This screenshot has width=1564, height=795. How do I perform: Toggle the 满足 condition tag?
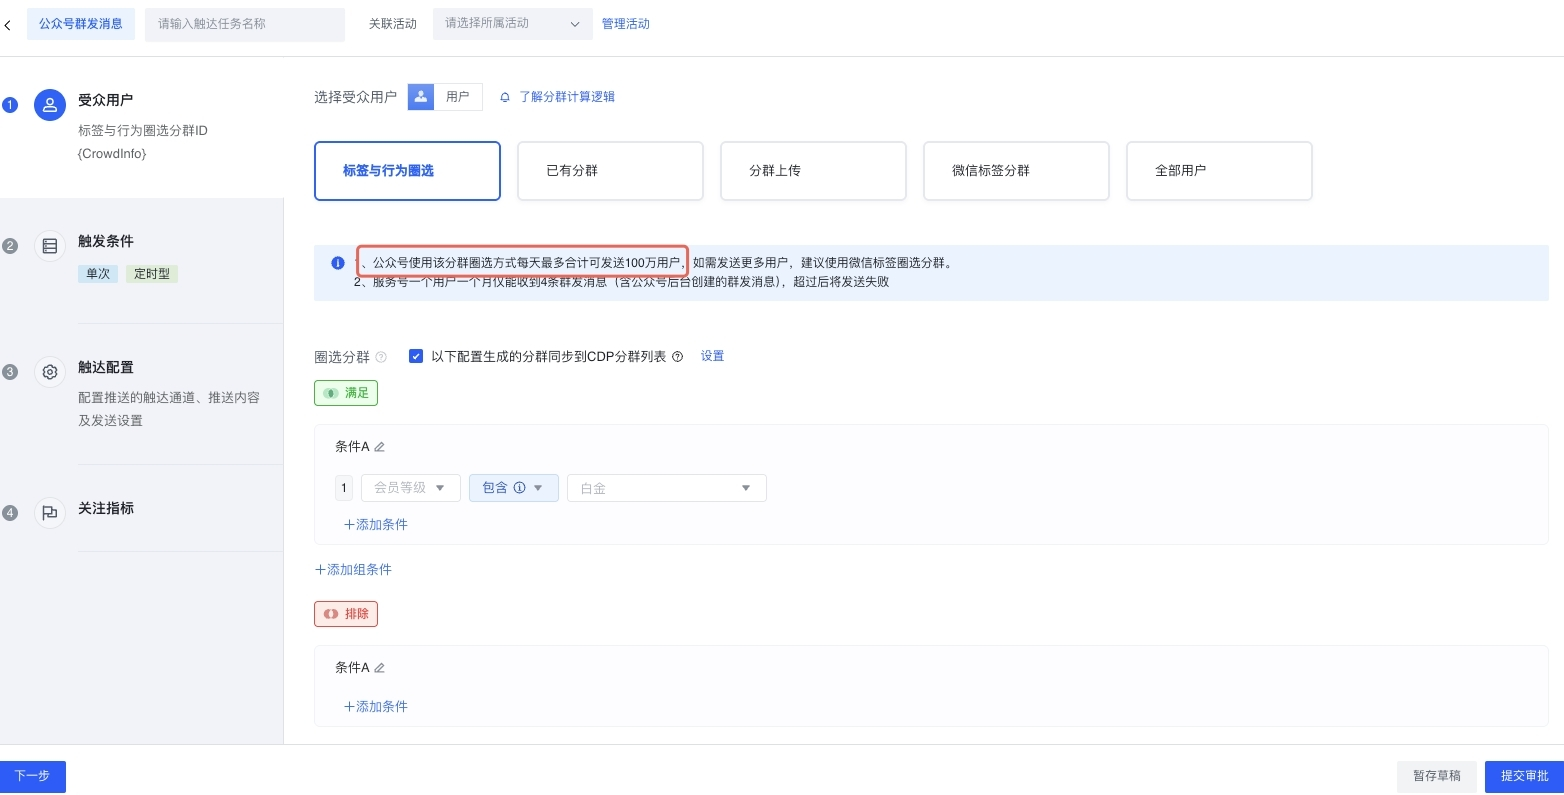pyautogui.click(x=346, y=393)
